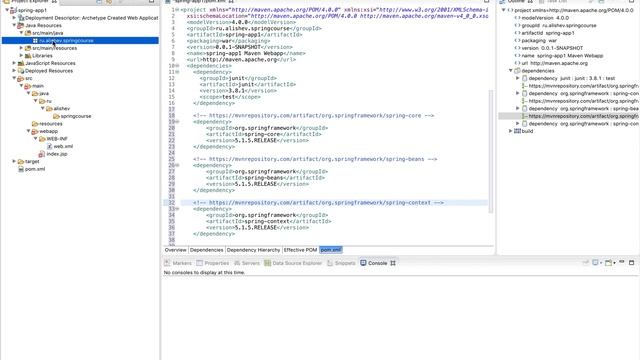Image resolution: width=640 pixels, height=360 pixels.
Task: Fold the junit dependency at line 11
Action: [177, 72]
